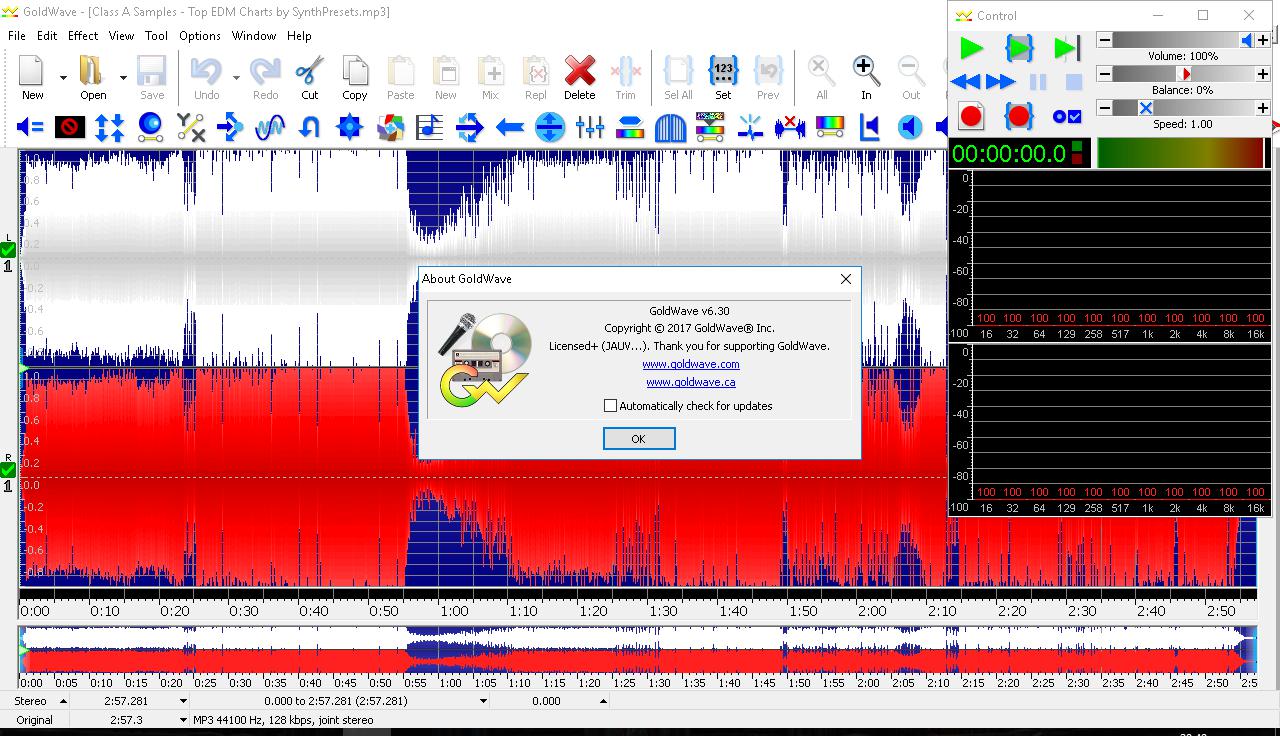Open the View menu
The height and width of the screenshot is (736, 1280).
121,35
